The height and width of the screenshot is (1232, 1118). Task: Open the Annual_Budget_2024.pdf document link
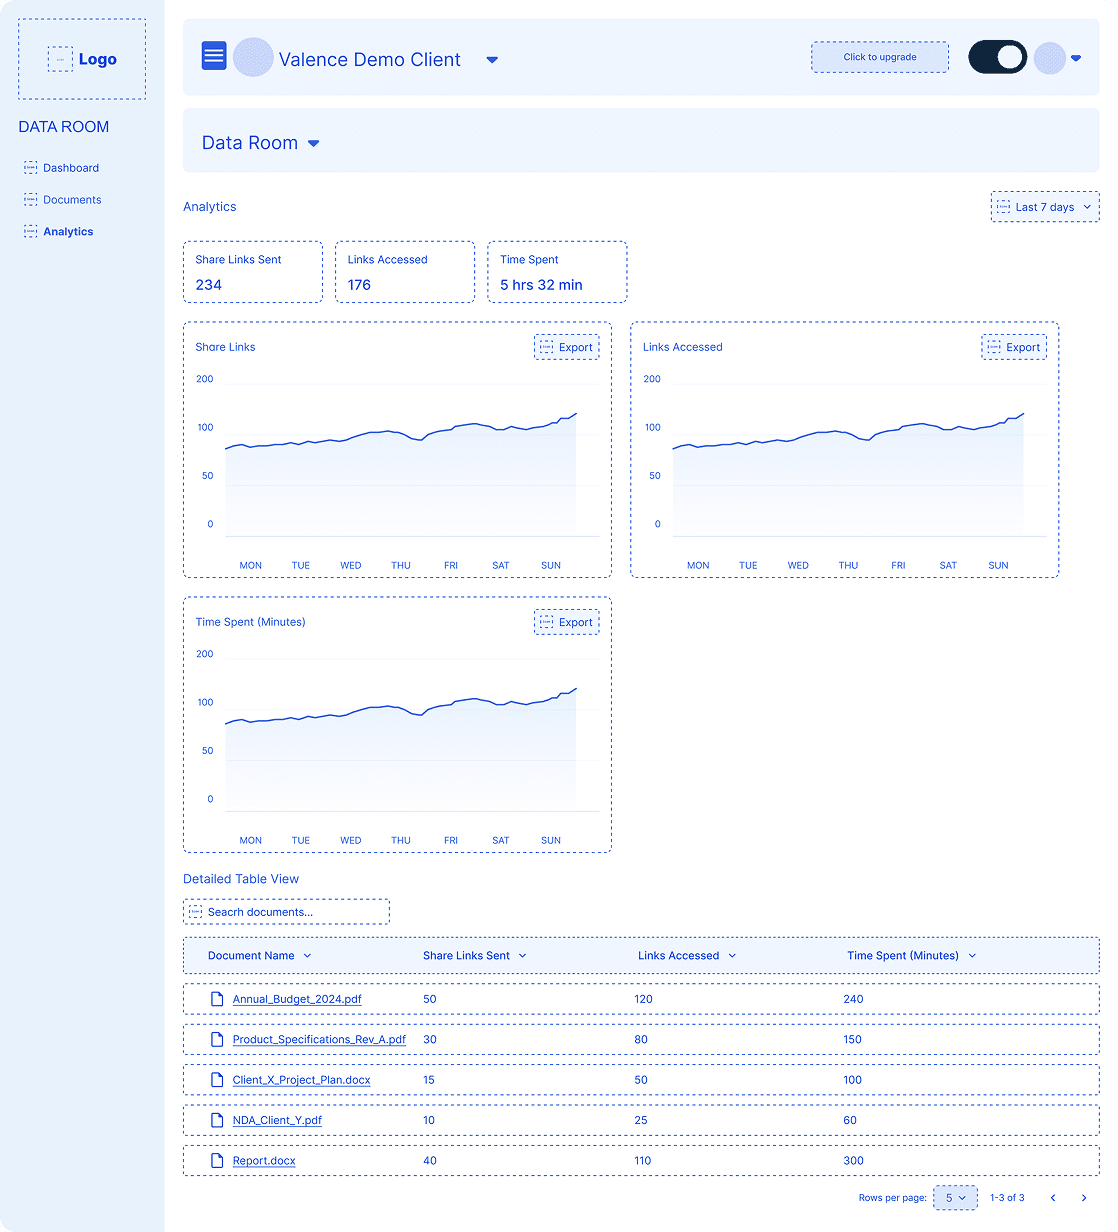point(296,999)
